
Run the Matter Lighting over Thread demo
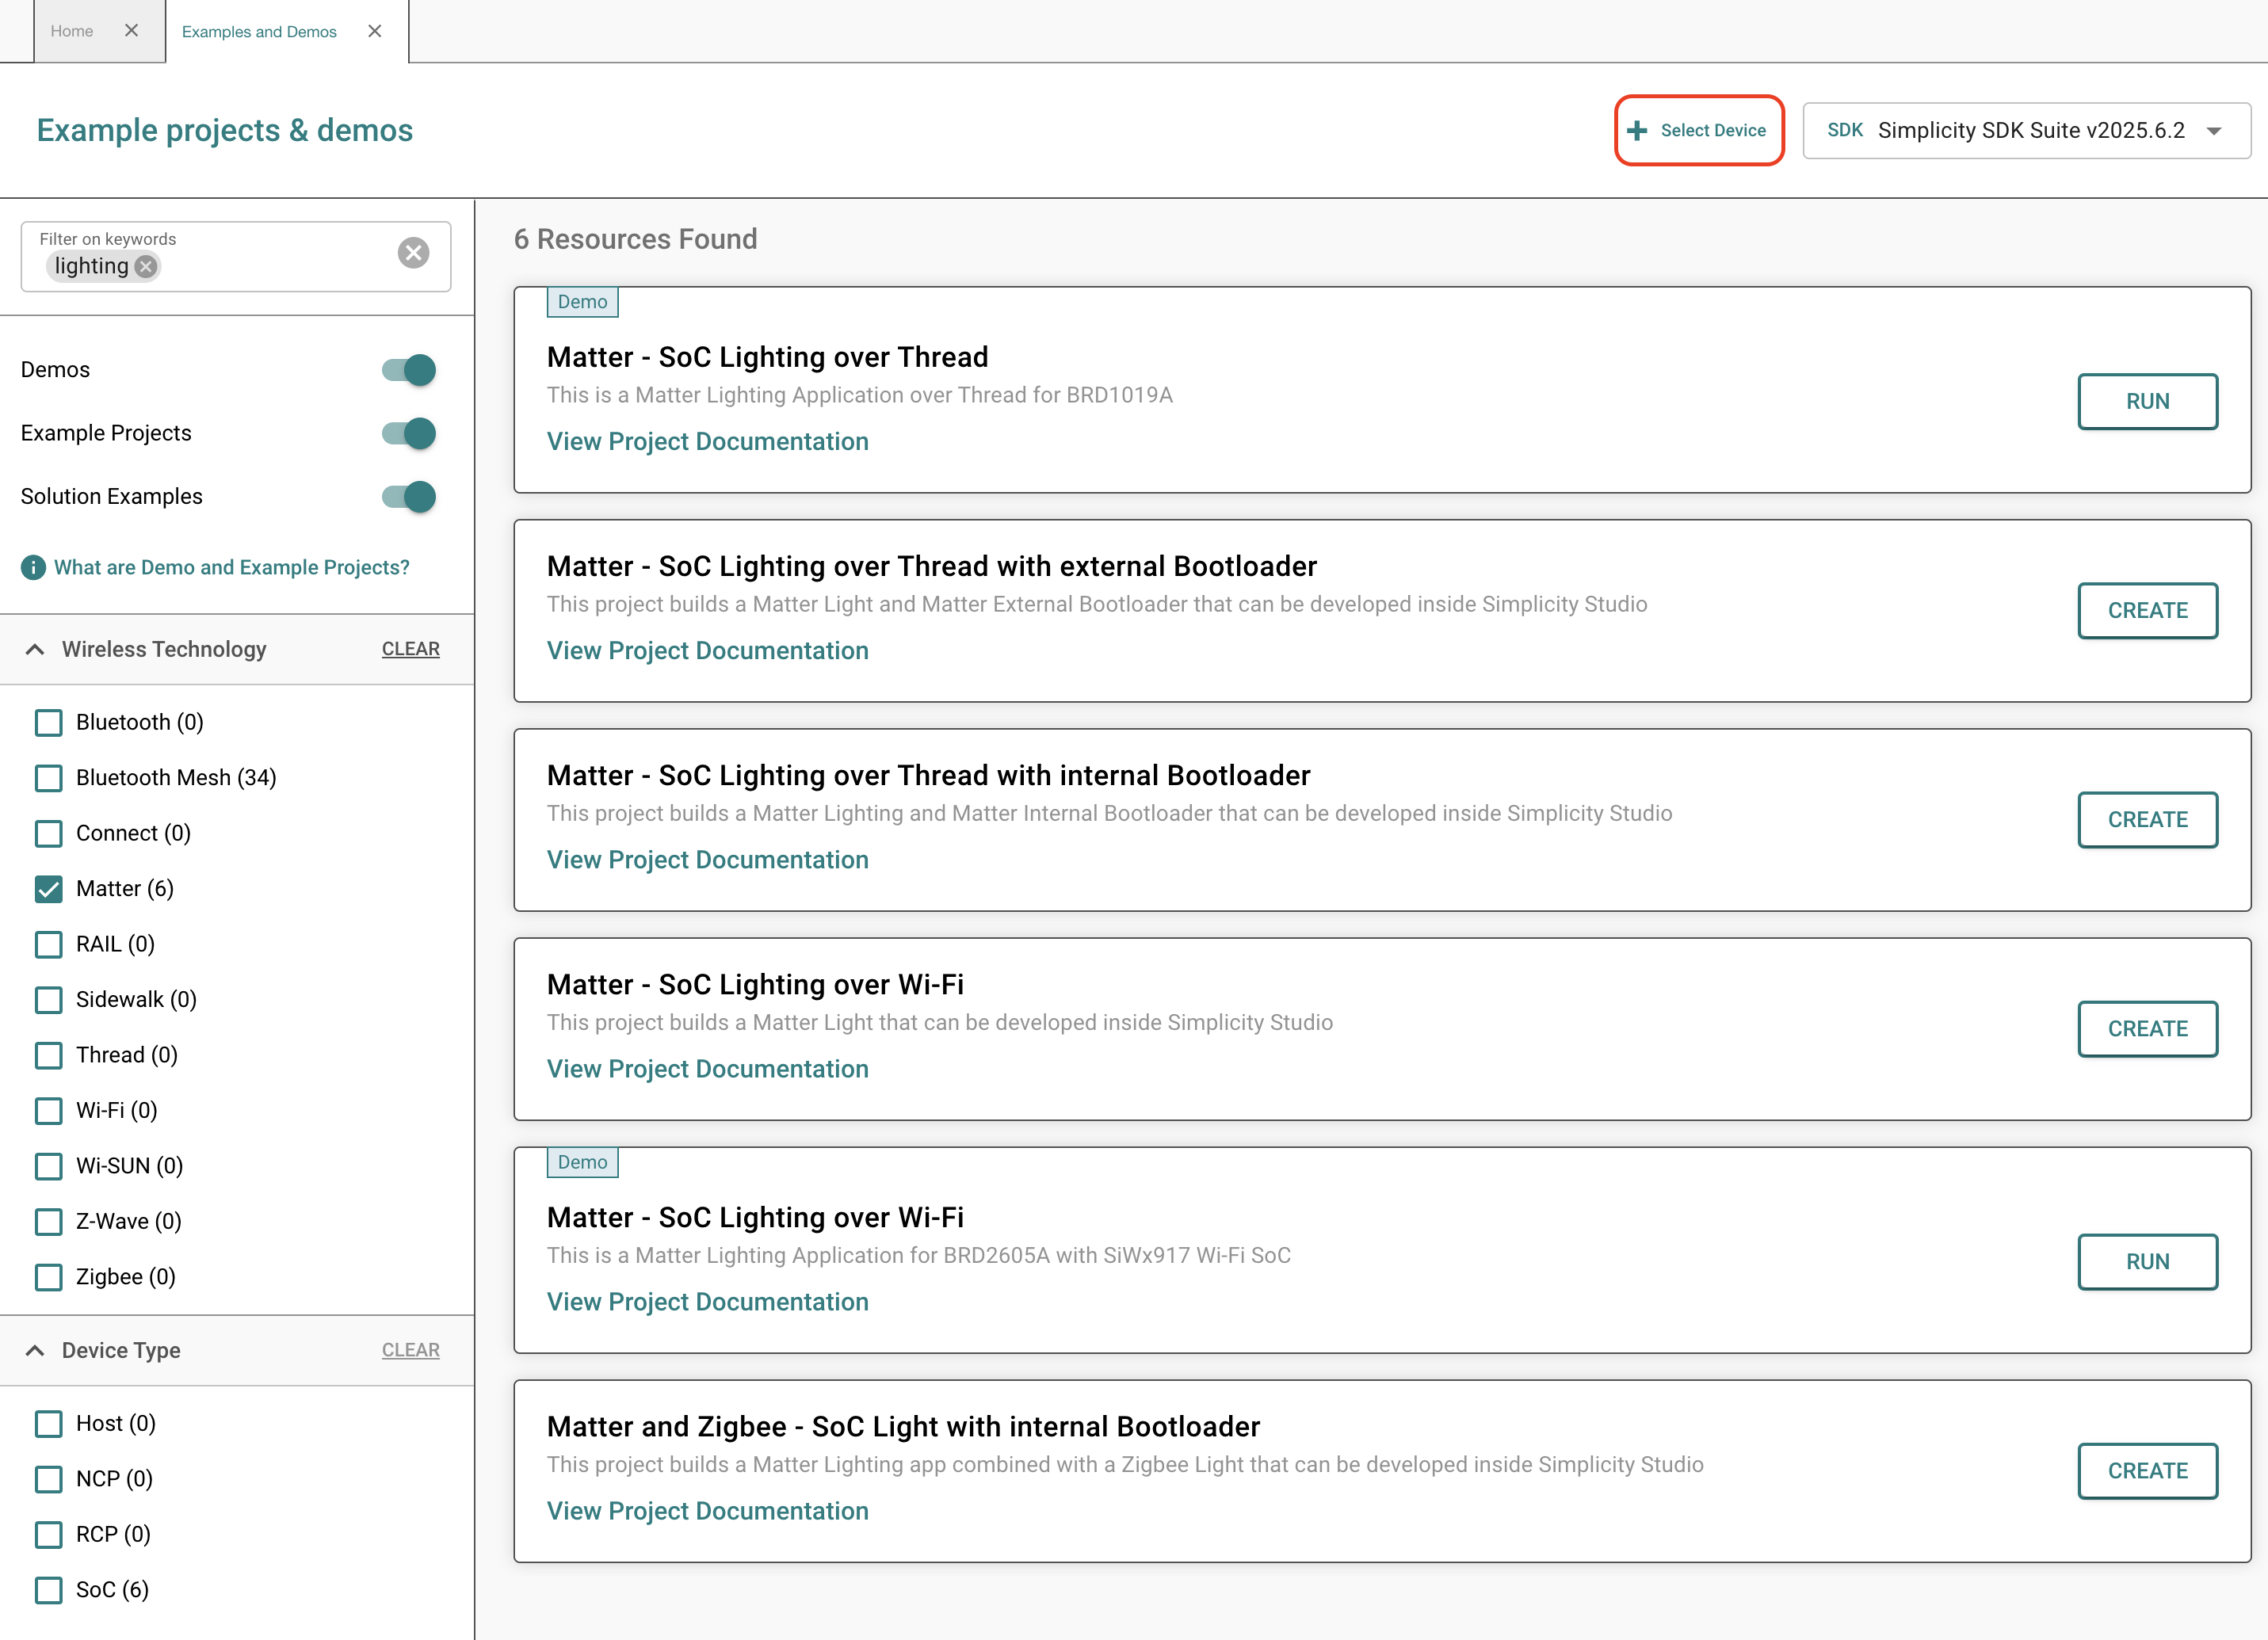coord(2147,402)
